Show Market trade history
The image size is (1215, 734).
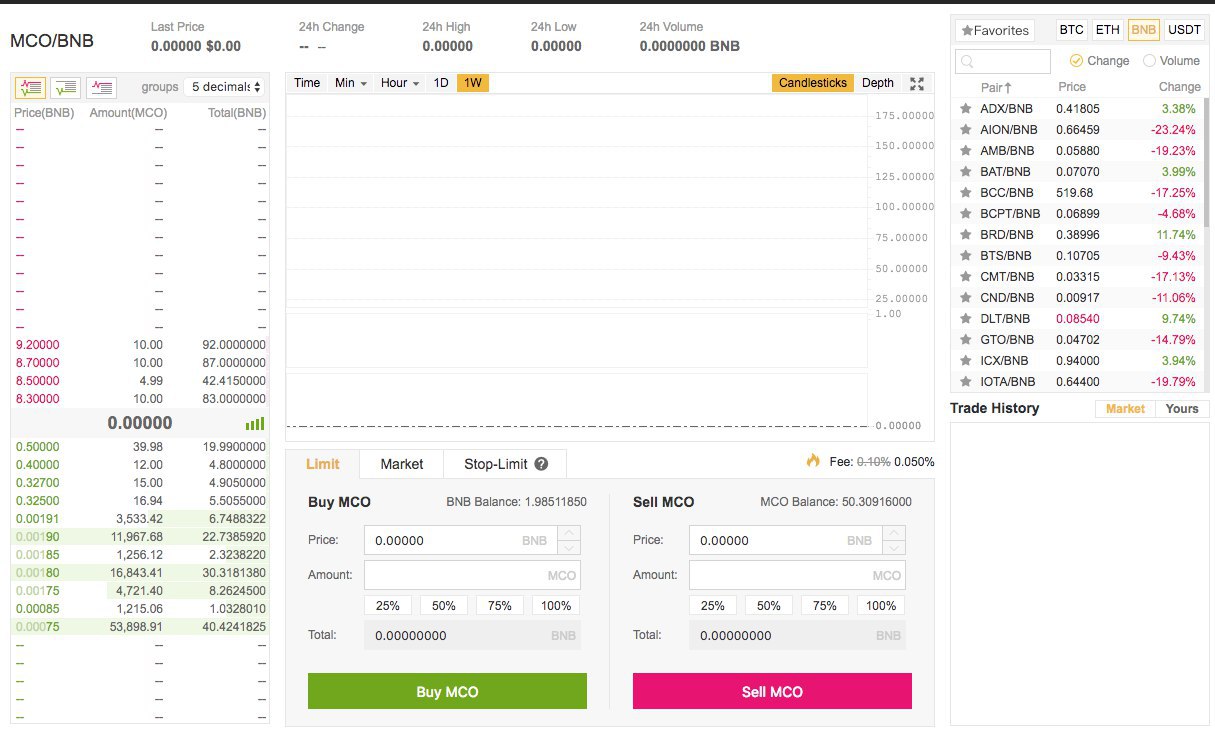pyautogui.click(x=1125, y=408)
